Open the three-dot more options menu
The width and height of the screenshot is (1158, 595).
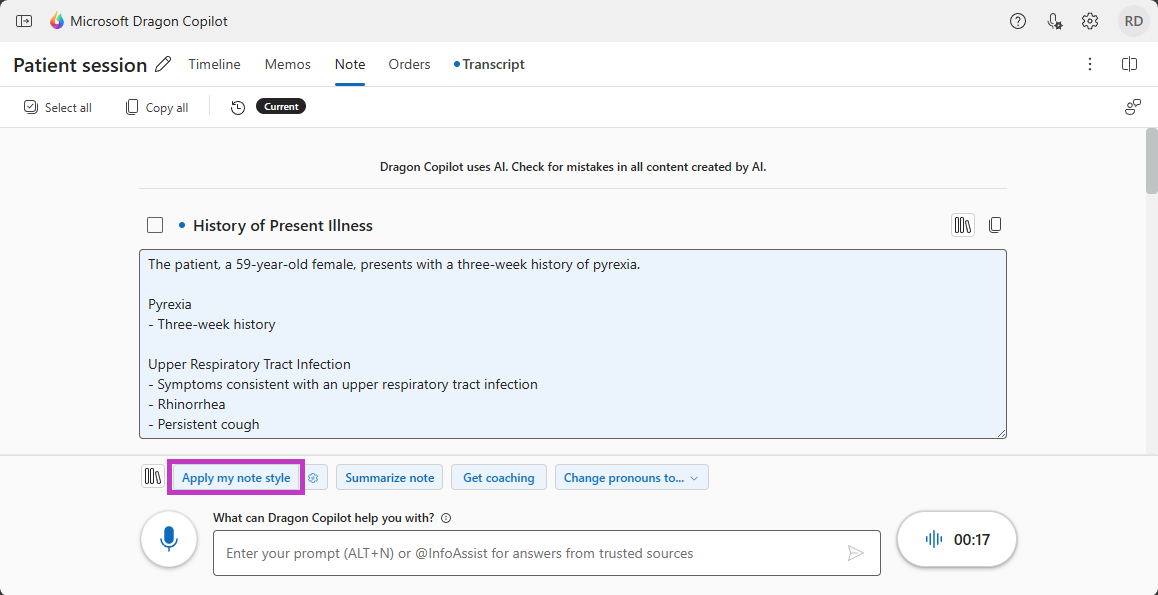pos(1090,64)
